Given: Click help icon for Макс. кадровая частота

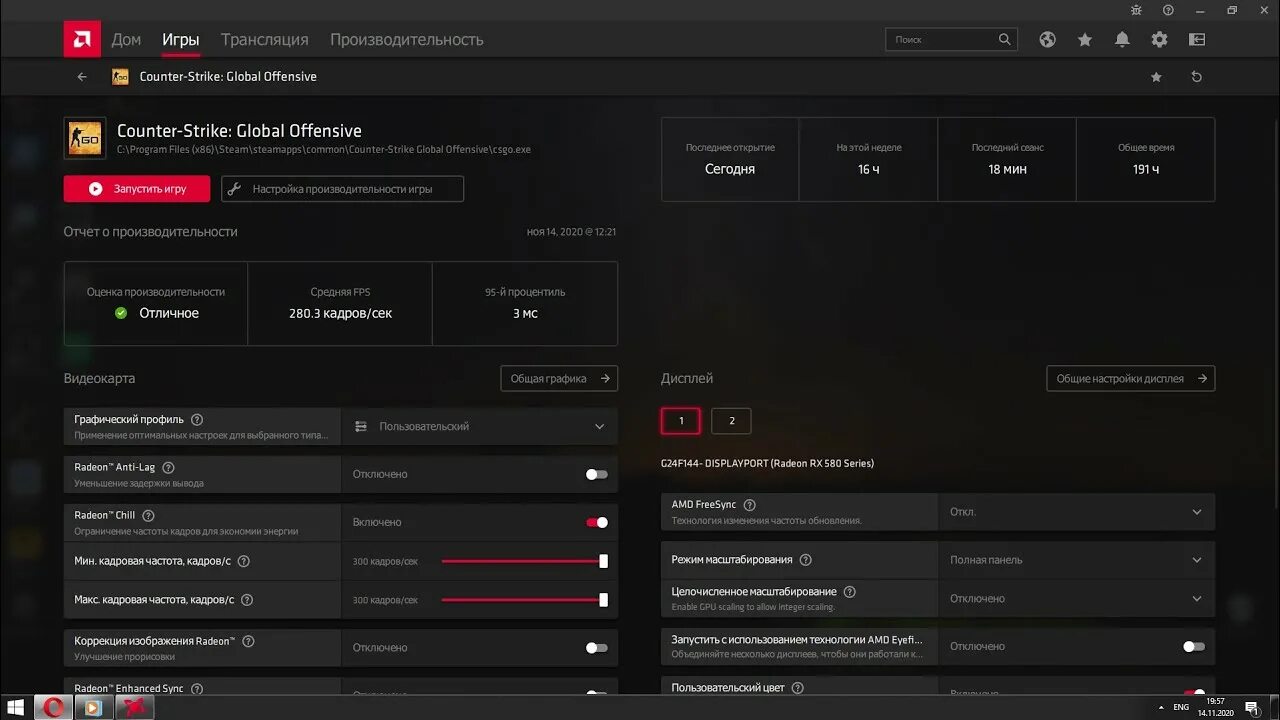Looking at the screenshot, I should click(247, 600).
